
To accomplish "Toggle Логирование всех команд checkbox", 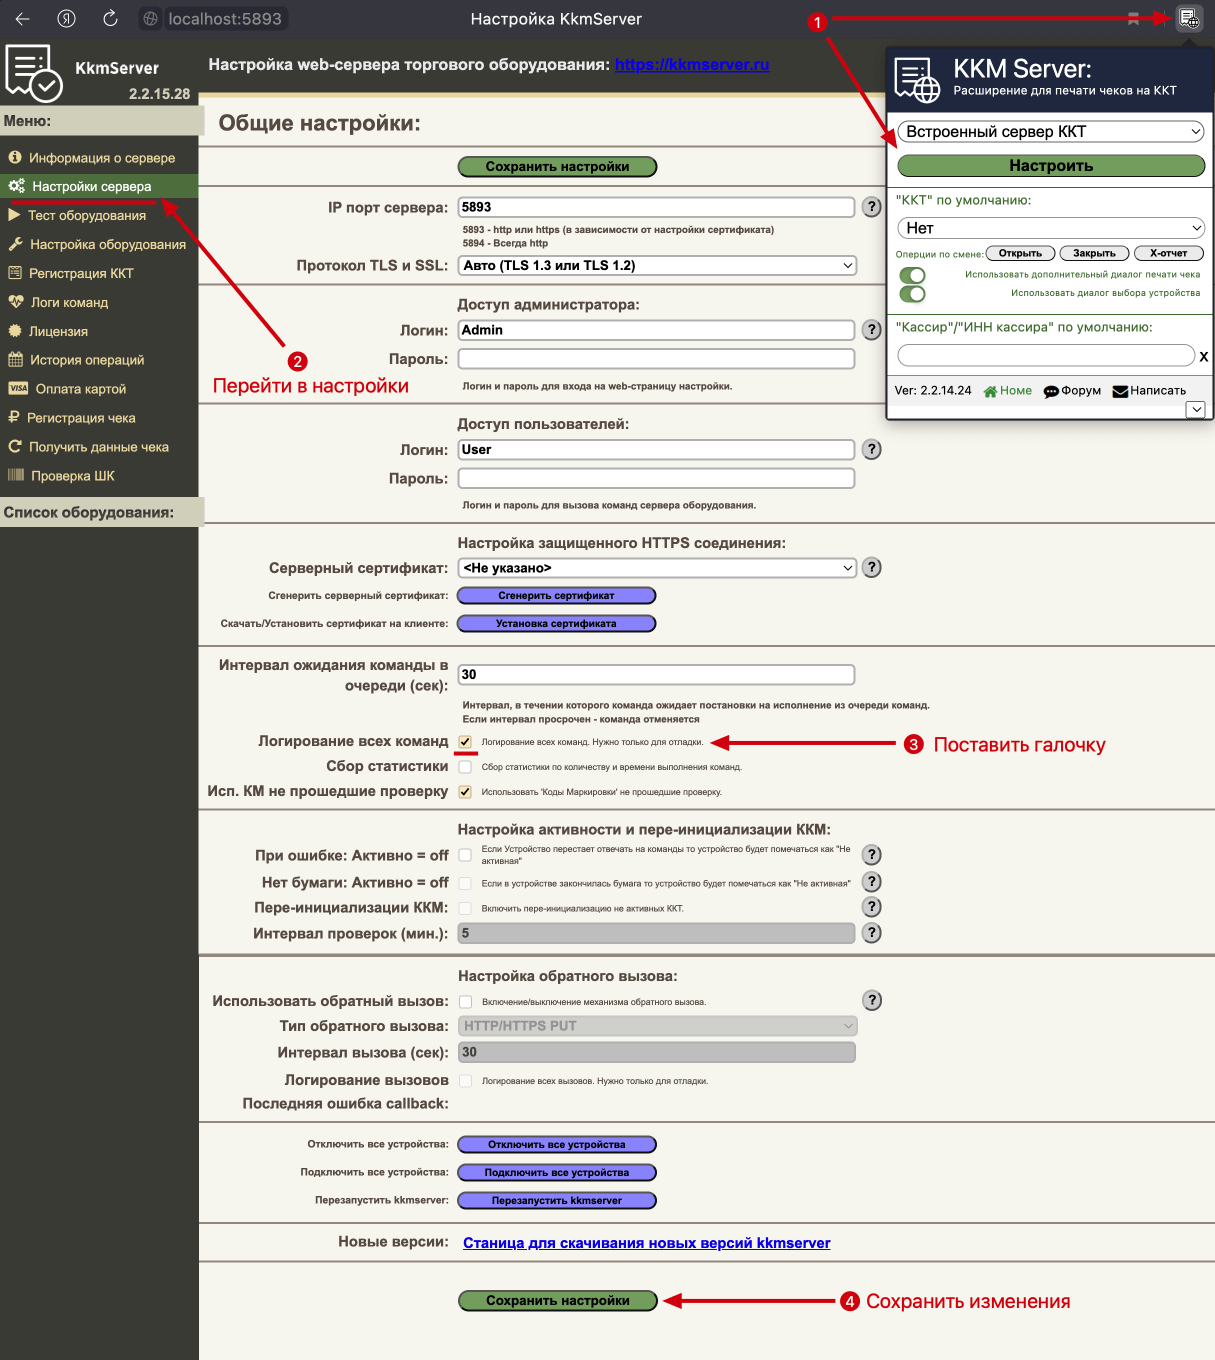I will click(465, 742).
